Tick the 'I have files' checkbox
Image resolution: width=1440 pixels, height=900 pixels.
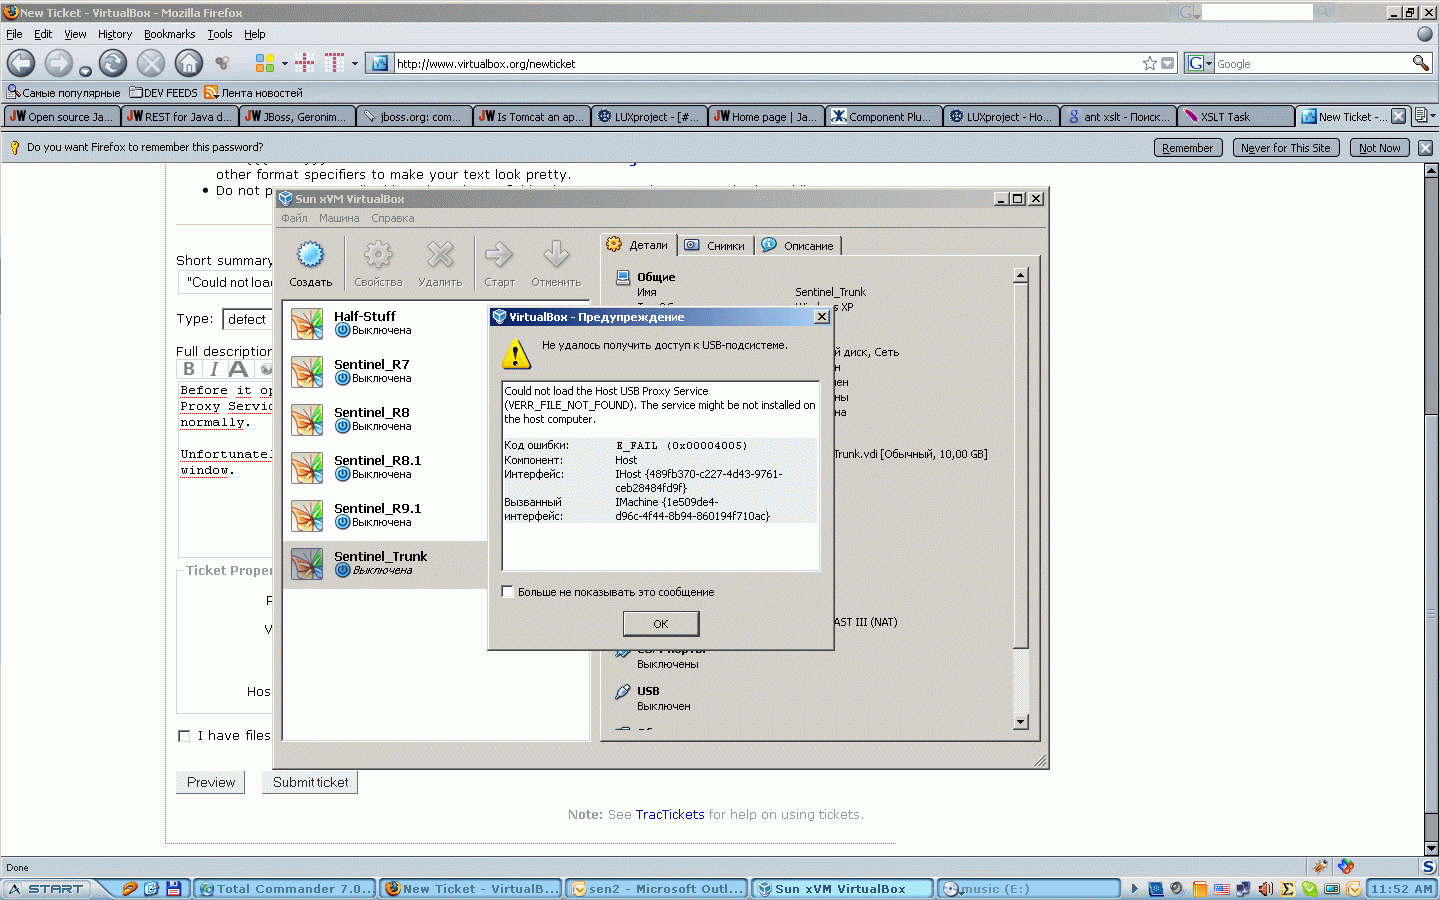click(184, 736)
